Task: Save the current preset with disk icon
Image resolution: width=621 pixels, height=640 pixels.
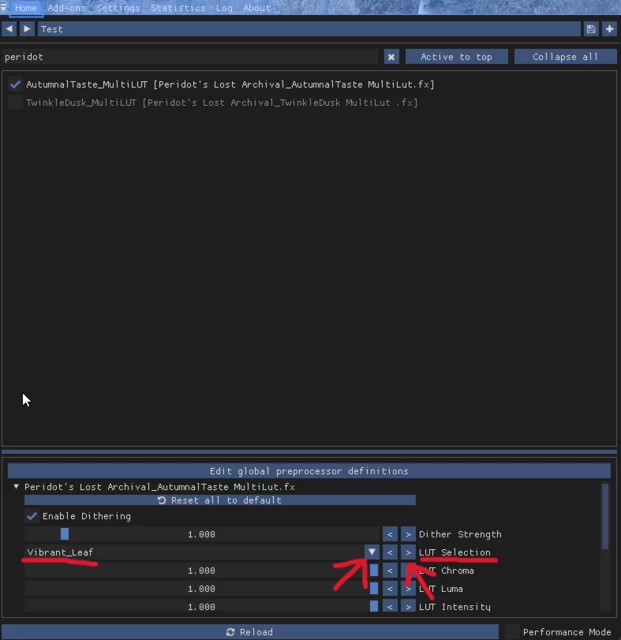Action: [x=591, y=29]
